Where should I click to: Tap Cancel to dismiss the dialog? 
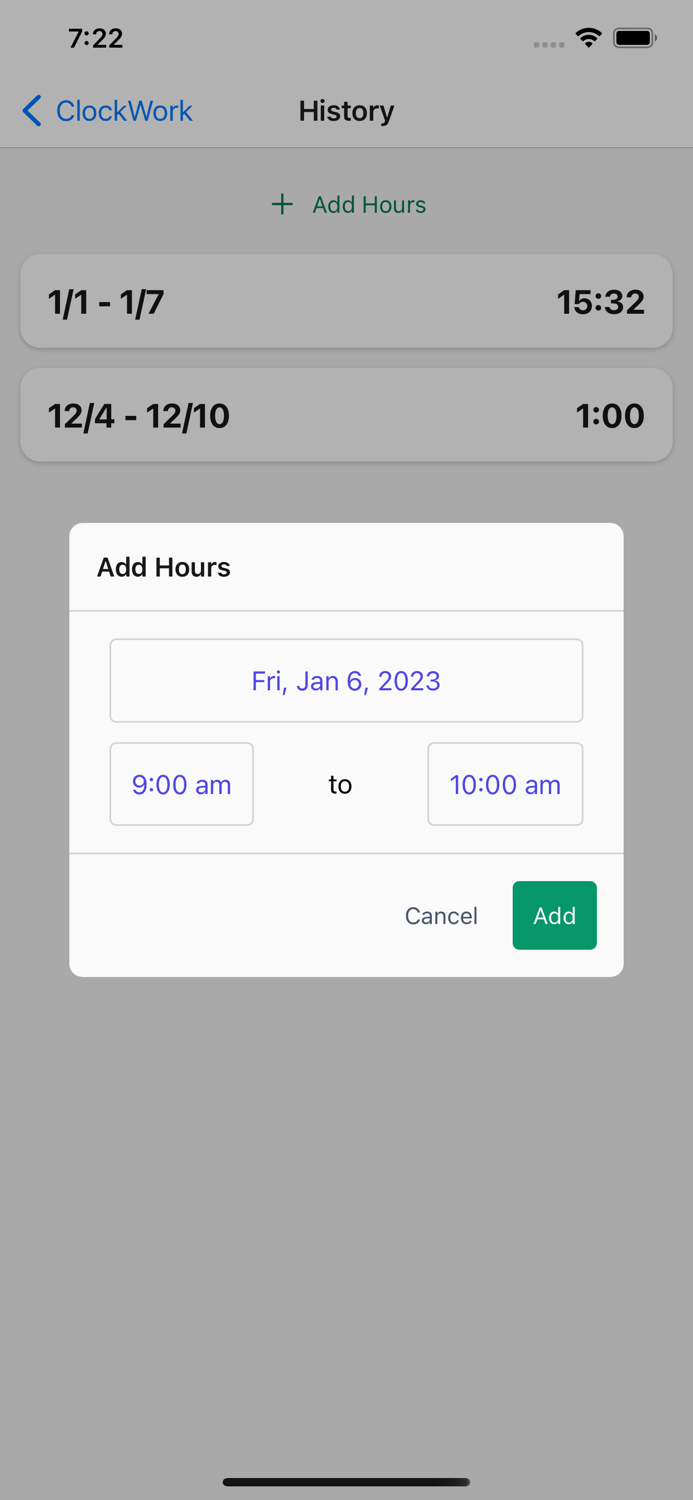click(441, 915)
